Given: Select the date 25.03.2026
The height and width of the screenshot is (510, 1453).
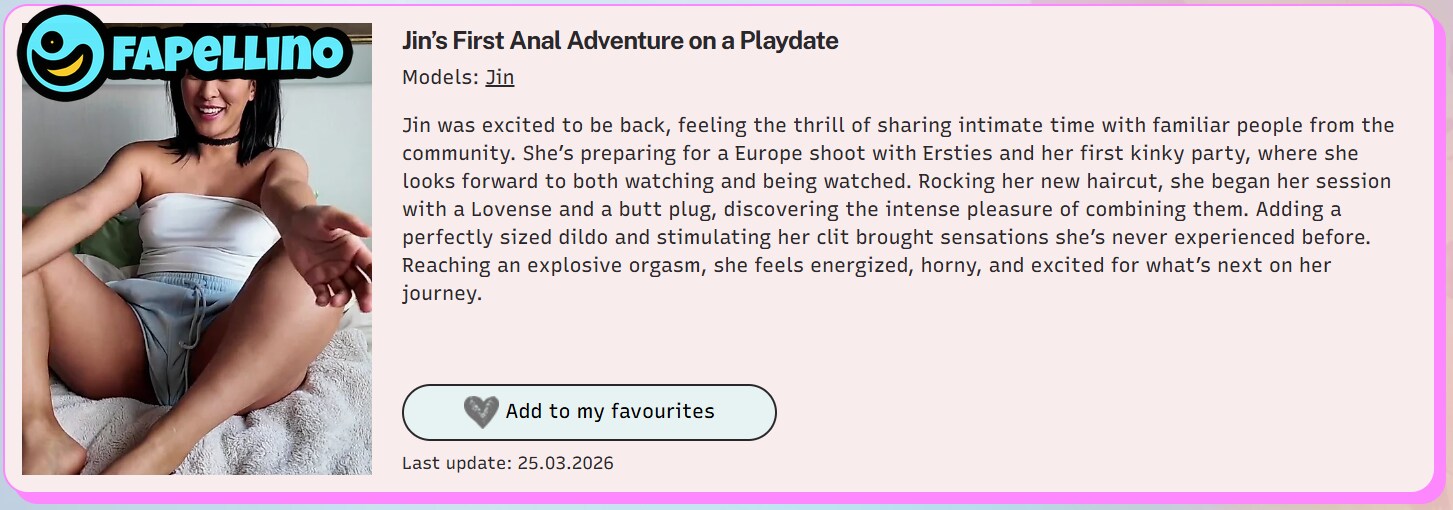Looking at the screenshot, I should (x=566, y=463).
